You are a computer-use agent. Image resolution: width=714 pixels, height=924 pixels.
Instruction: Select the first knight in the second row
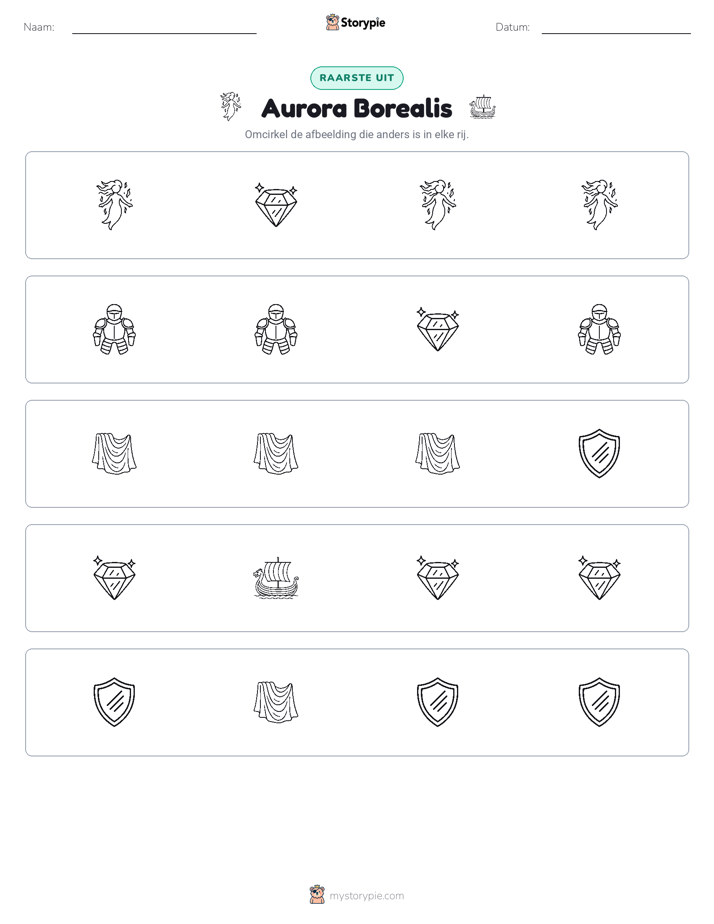pos(114,329)
